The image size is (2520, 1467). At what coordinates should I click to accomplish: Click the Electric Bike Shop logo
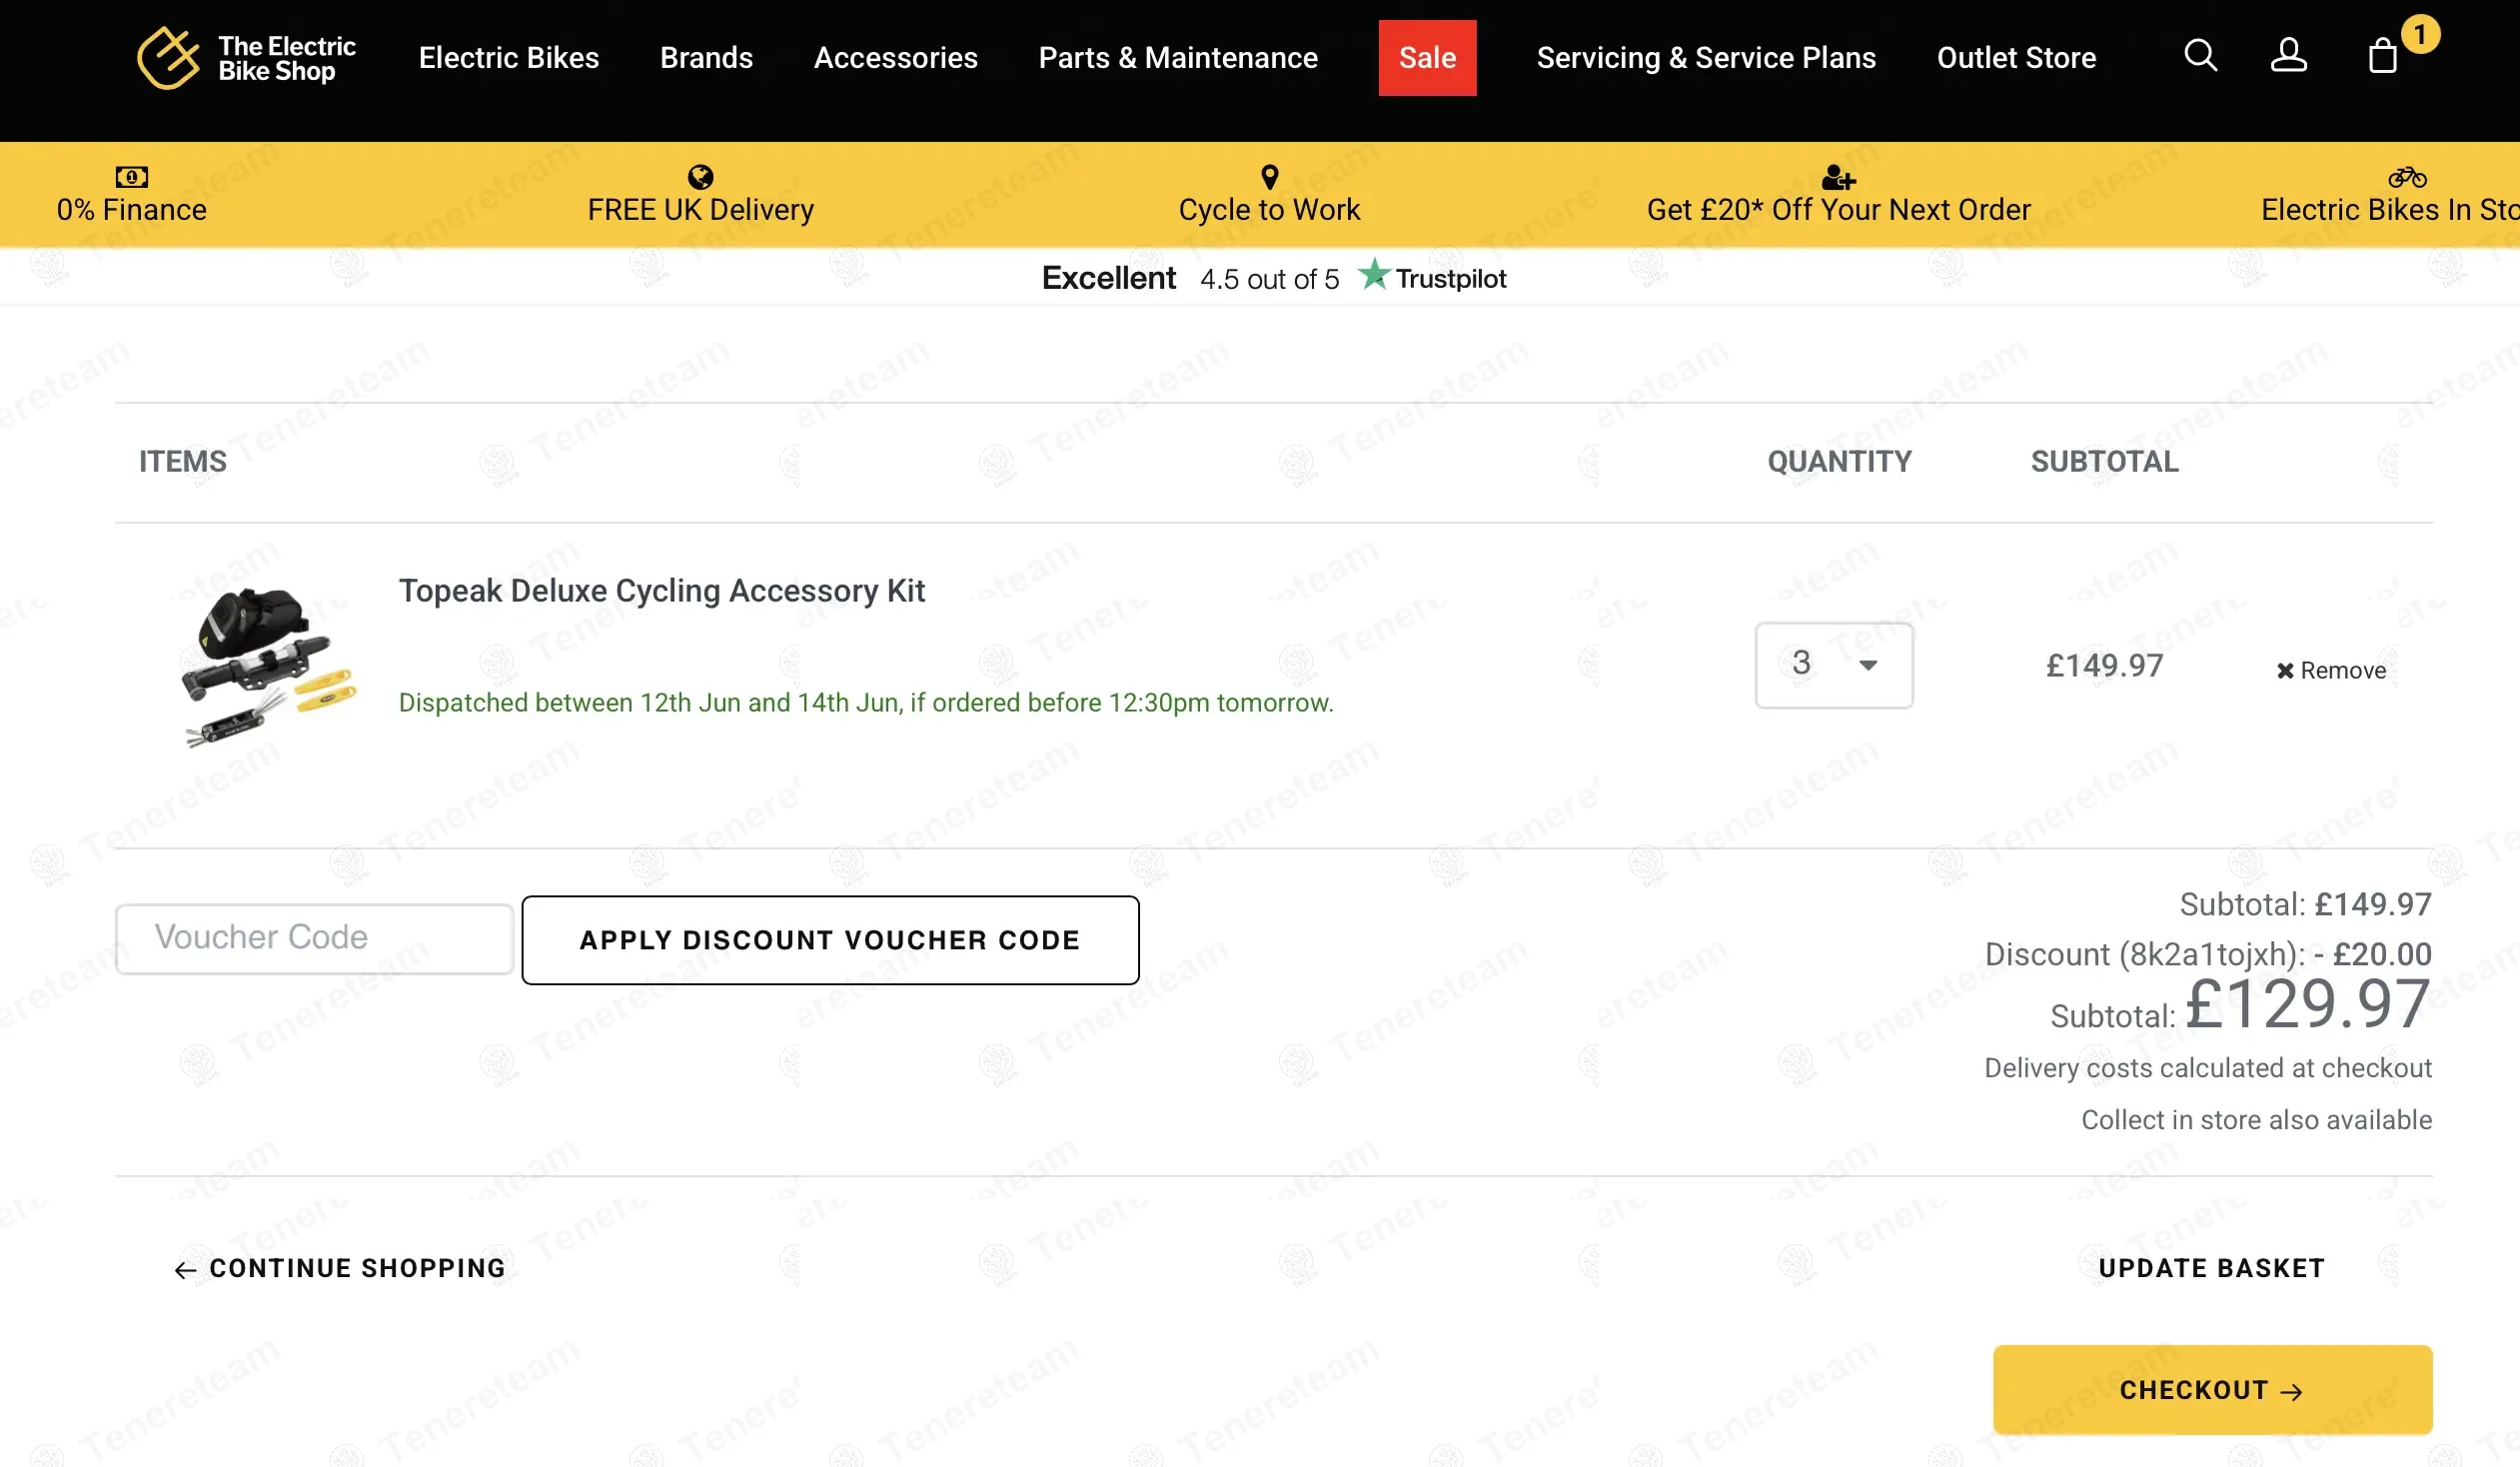(246, 58)
